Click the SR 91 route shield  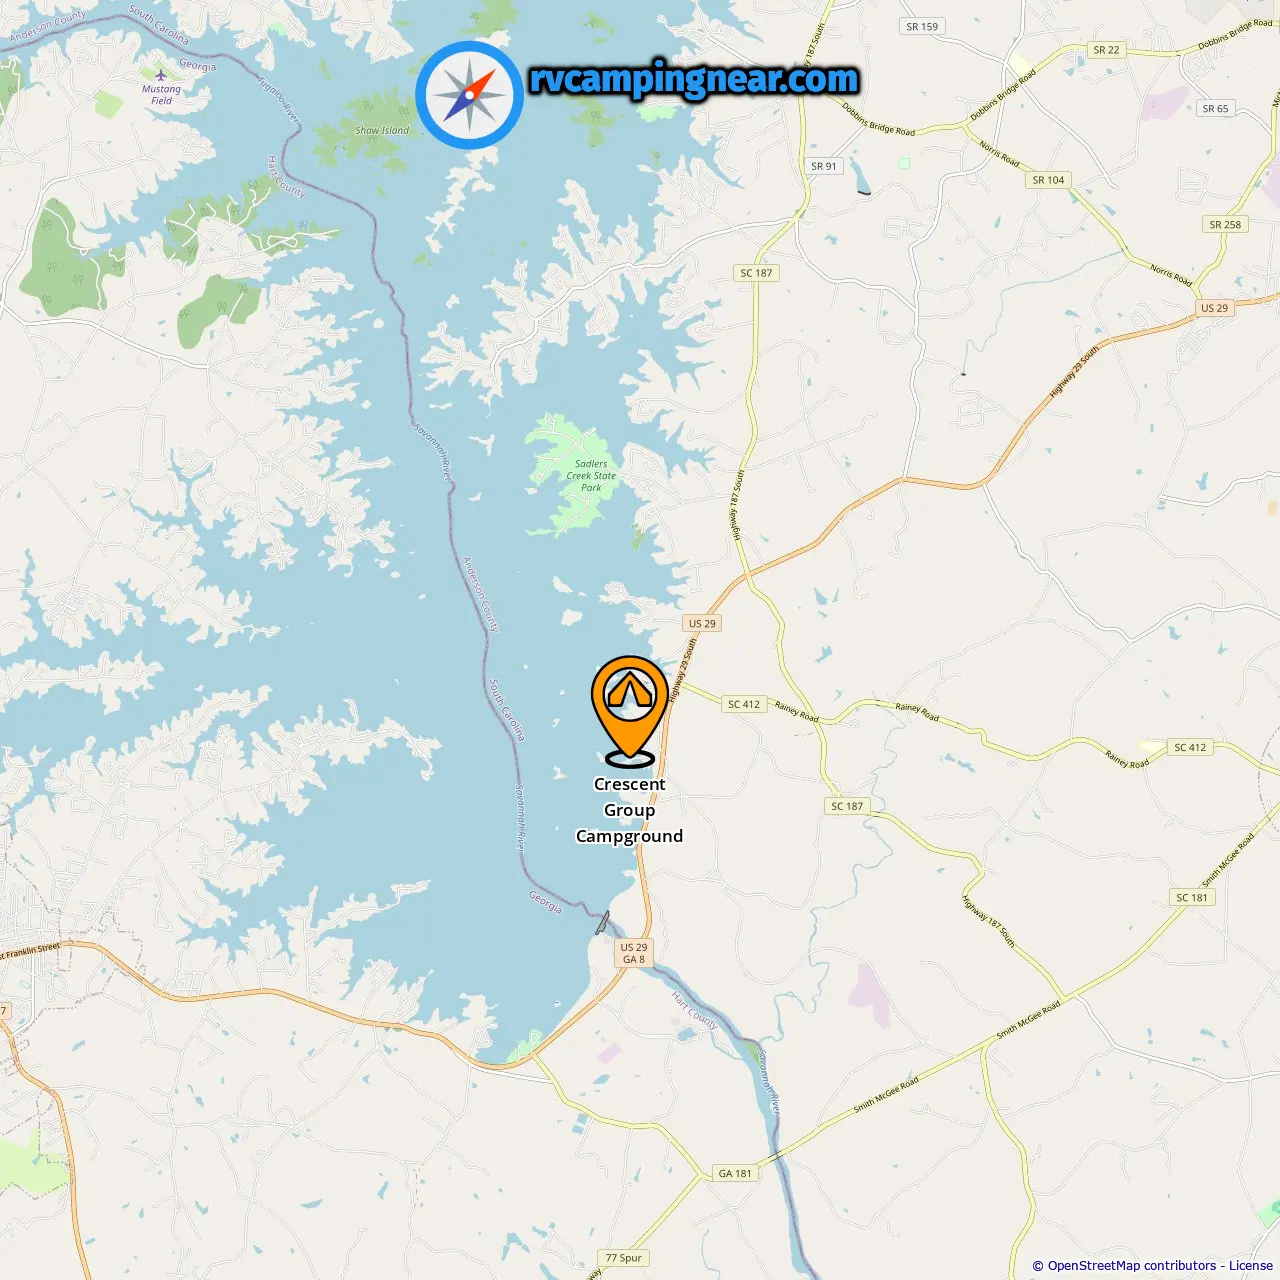pyautogui.click(x=824, y=166)
